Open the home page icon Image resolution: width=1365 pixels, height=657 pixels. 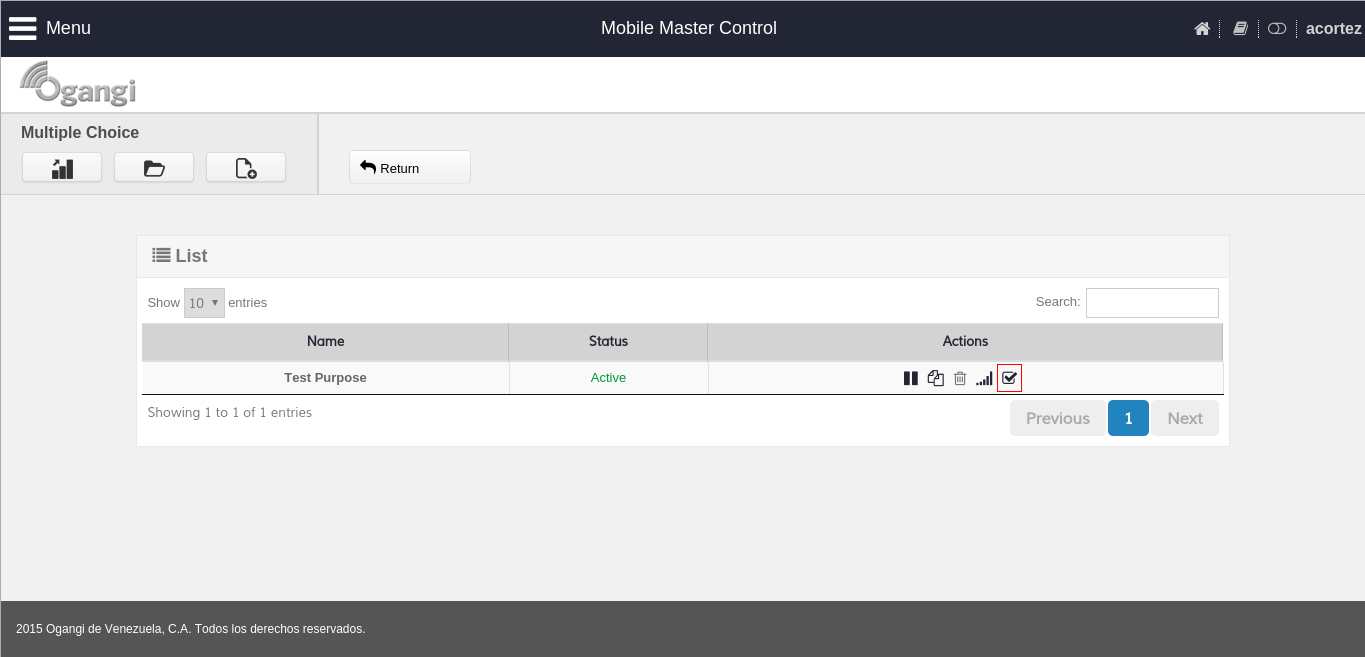pyautogui.click(x=1202, y=29)
